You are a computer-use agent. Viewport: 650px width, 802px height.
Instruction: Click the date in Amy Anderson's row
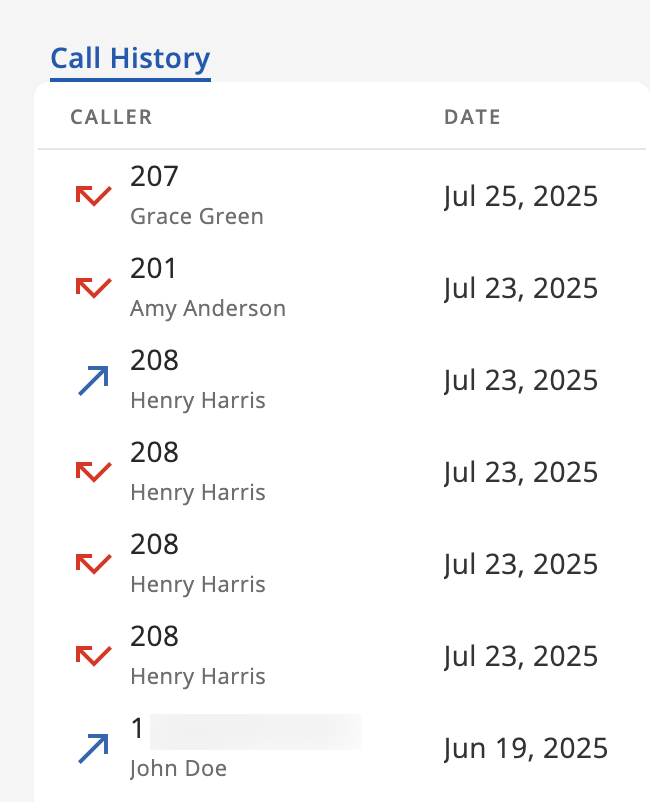520,288
